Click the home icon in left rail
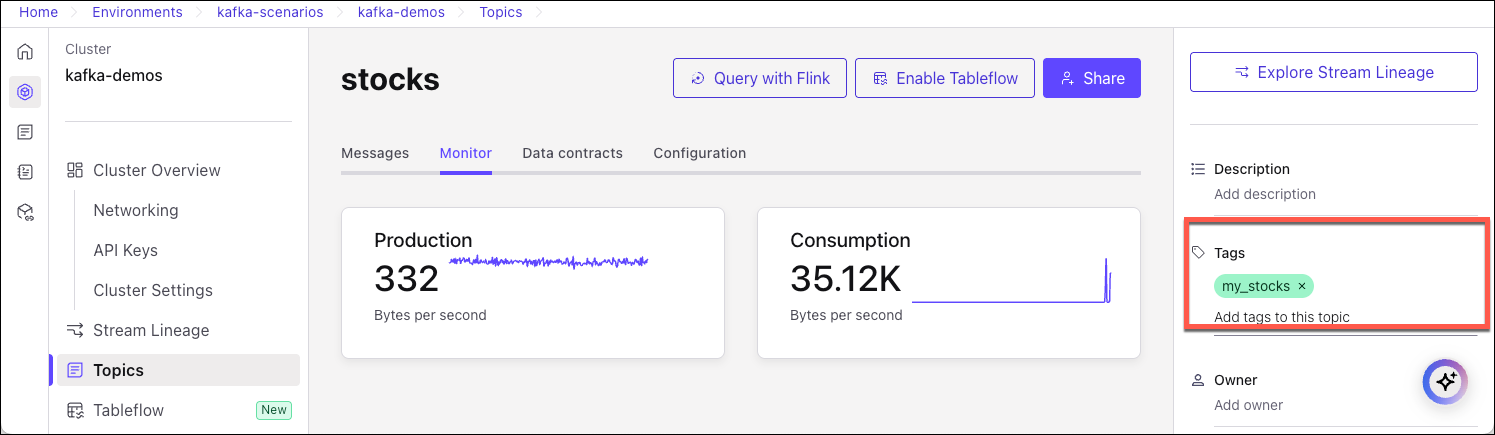This screenshot has width=1495, height=435. (x=25, y=52)
